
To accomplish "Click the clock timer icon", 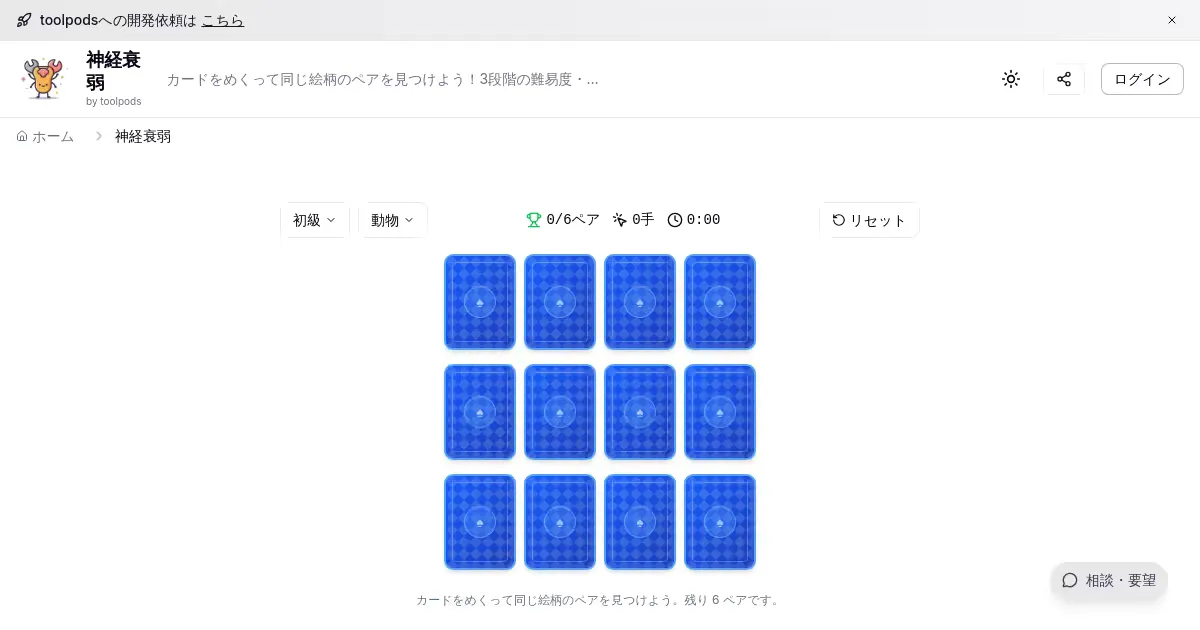I will (x=675, y=220).
